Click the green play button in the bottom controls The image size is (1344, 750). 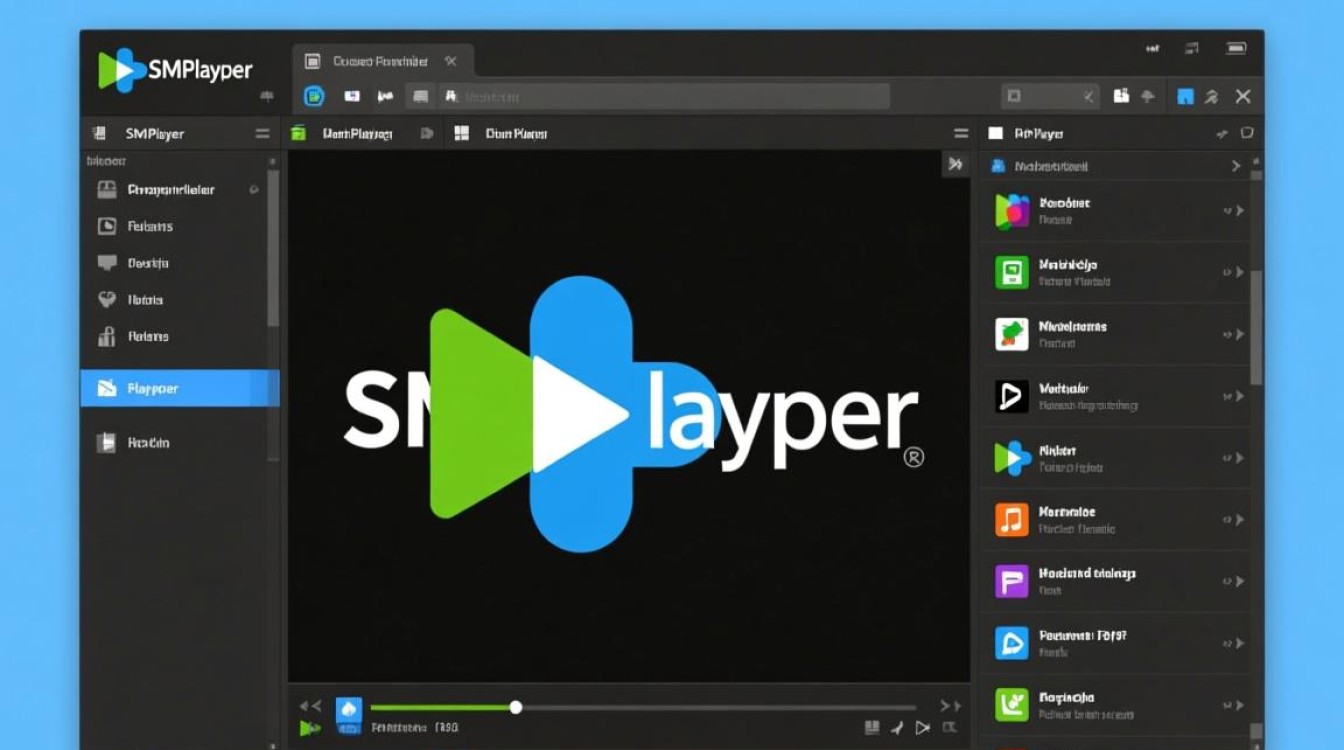(310, 729)
